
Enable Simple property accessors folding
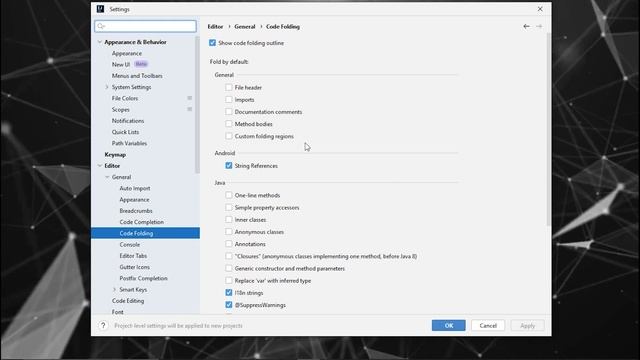click(229, 207)
